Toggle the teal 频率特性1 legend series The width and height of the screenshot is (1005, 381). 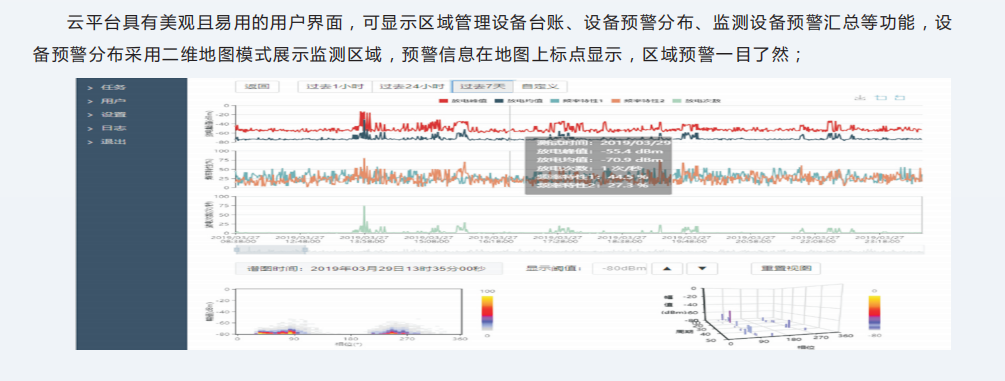(576, 101)
